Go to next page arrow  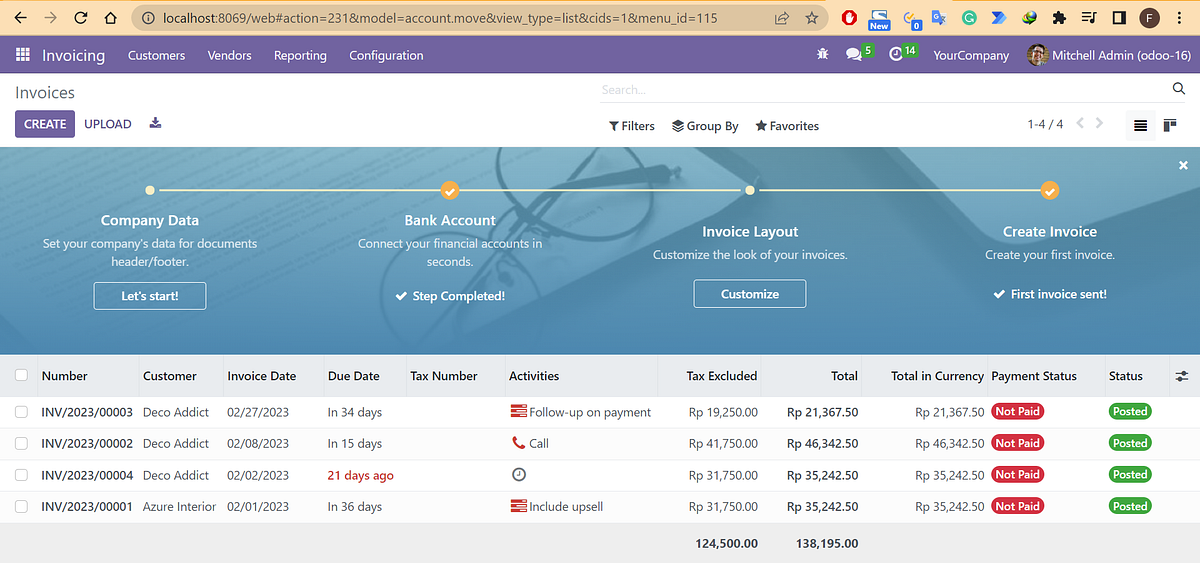coord(1100,124)
